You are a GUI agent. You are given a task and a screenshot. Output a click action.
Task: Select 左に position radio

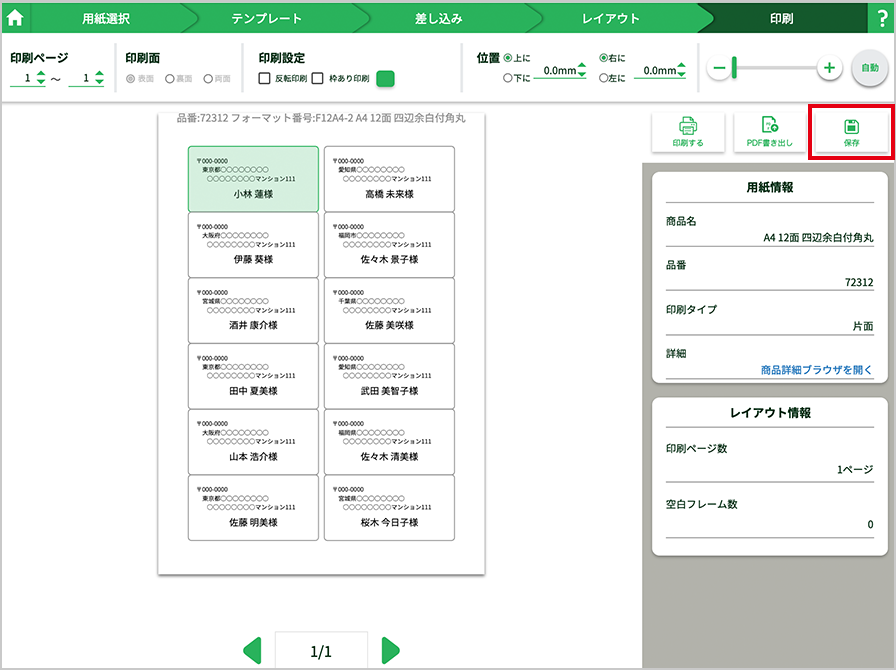tap(603, 78)
